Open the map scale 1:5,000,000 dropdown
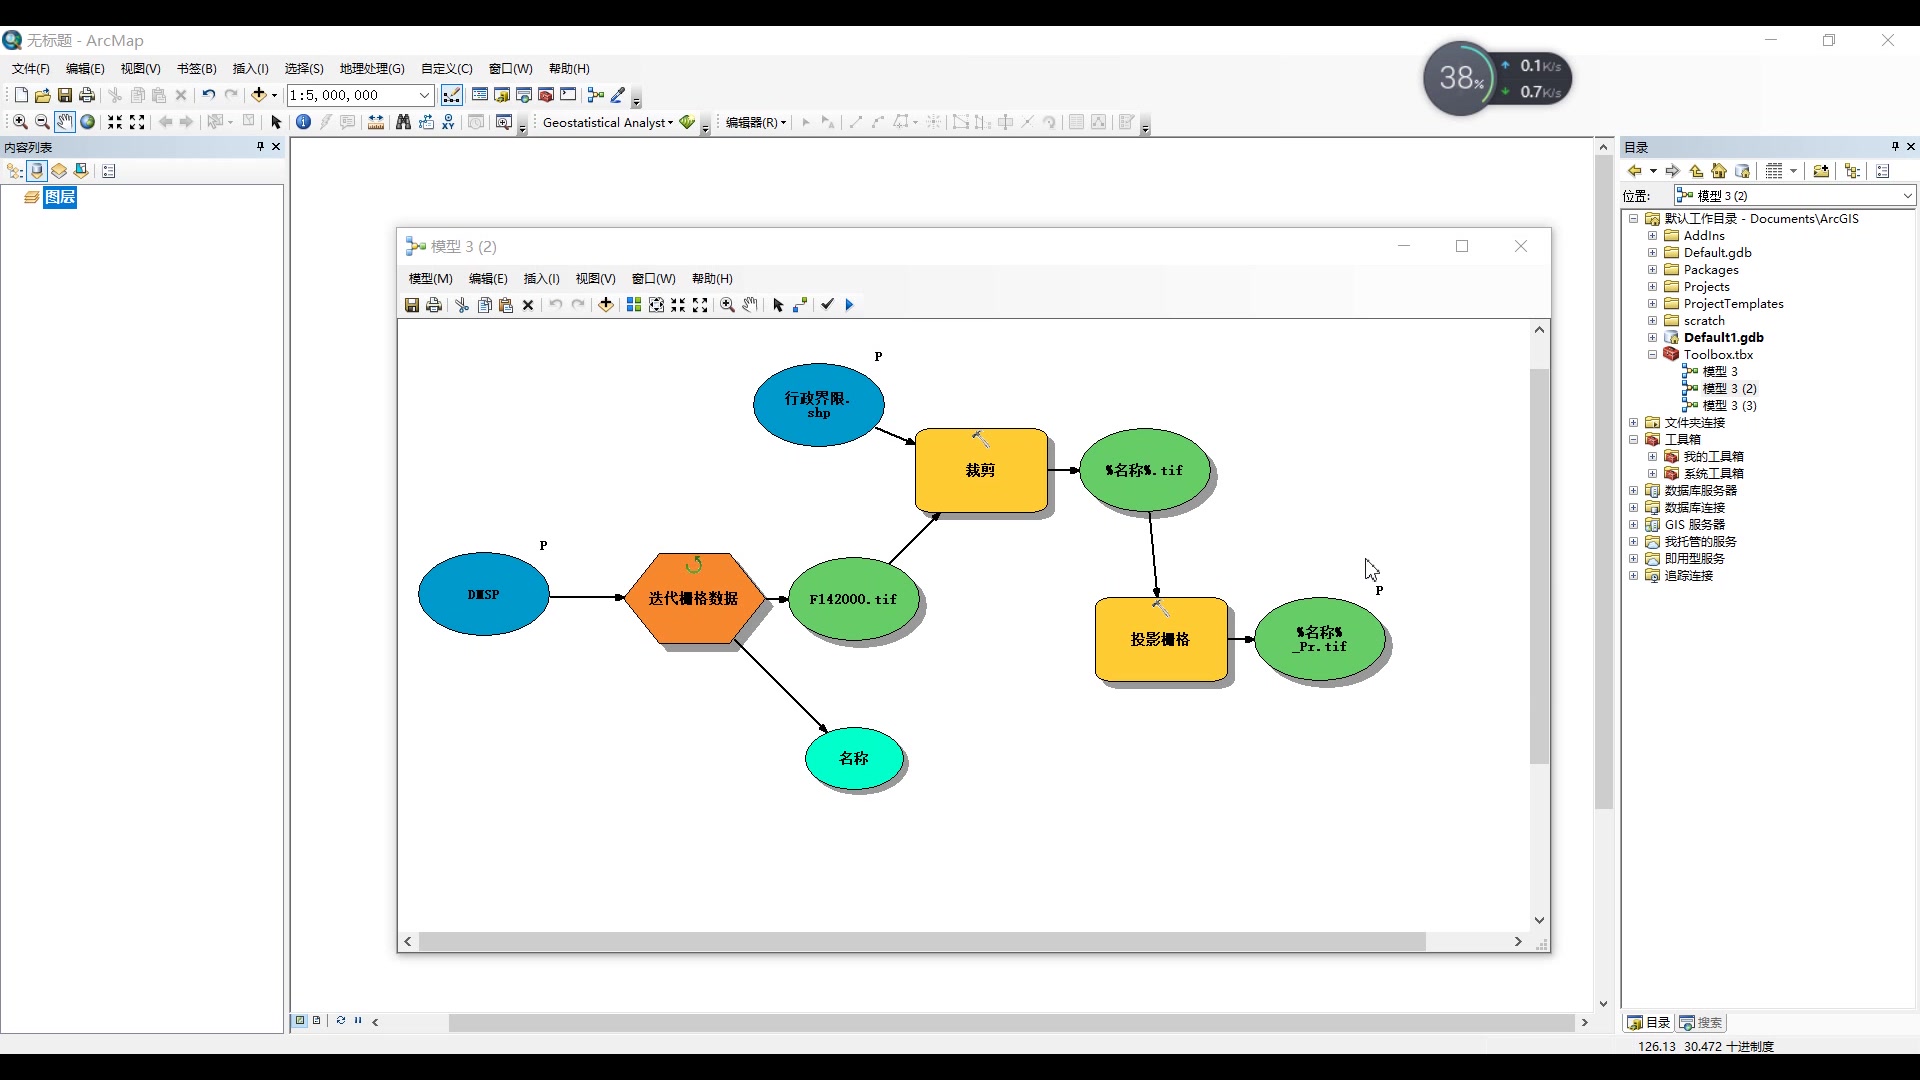This screenshot has width=1920, height=1080. [424, 95]
